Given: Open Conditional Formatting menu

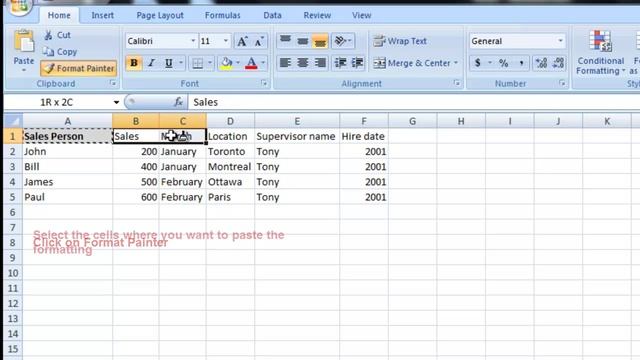Looking at the screenshot, I should point(600,53).
